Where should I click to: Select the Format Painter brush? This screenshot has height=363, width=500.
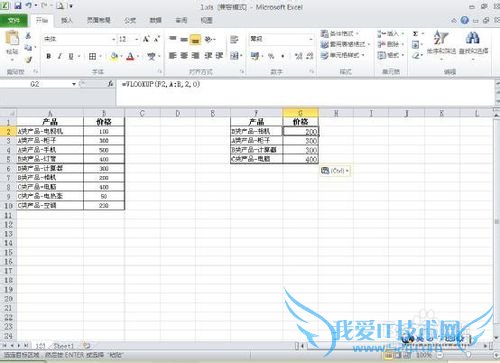[28, 60]
